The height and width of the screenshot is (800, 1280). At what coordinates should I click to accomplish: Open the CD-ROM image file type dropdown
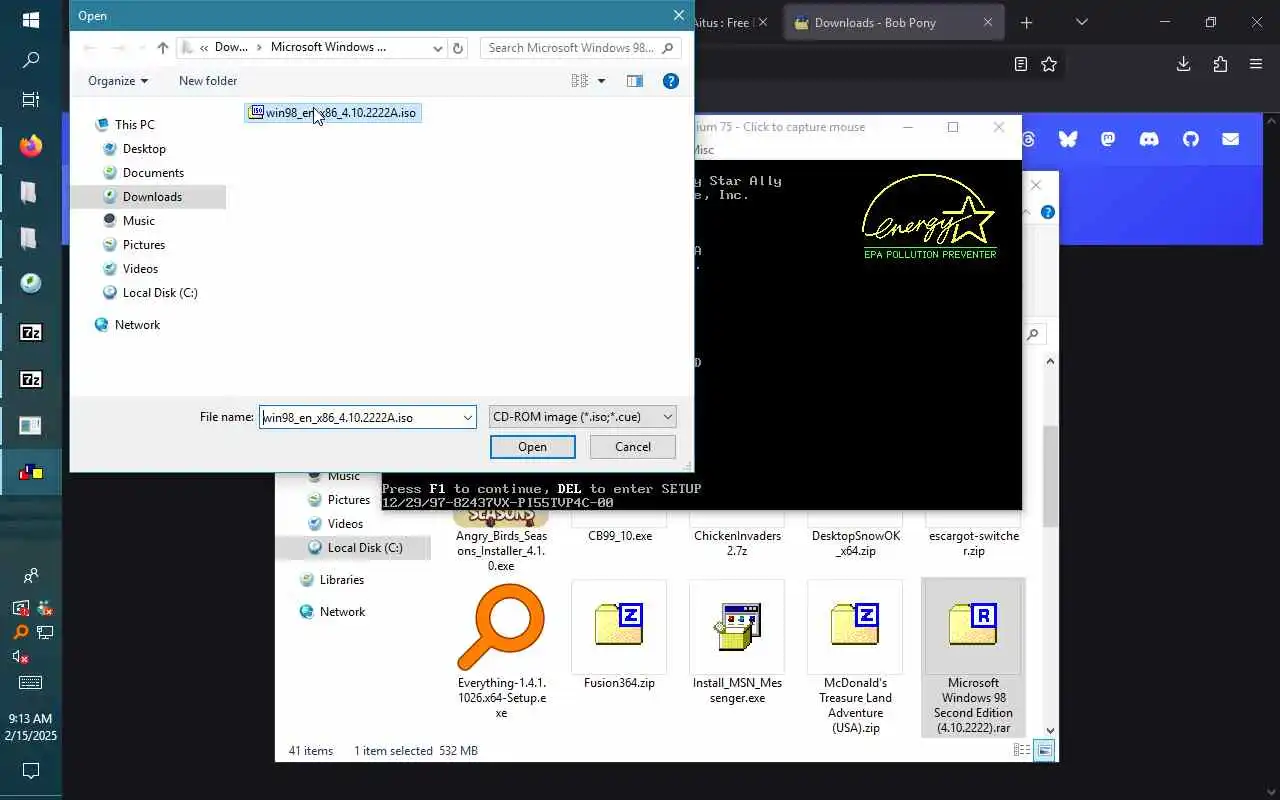[x=583, y=417]
